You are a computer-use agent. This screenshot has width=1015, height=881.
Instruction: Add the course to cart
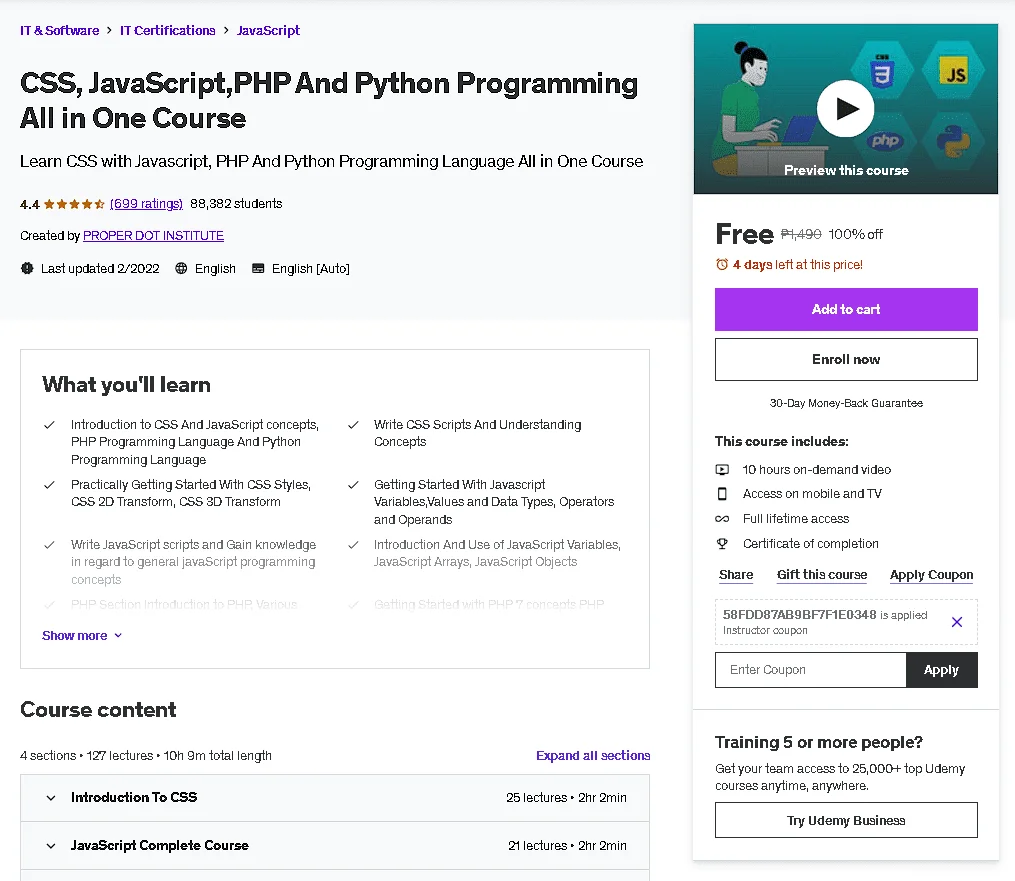pos(846,309)
